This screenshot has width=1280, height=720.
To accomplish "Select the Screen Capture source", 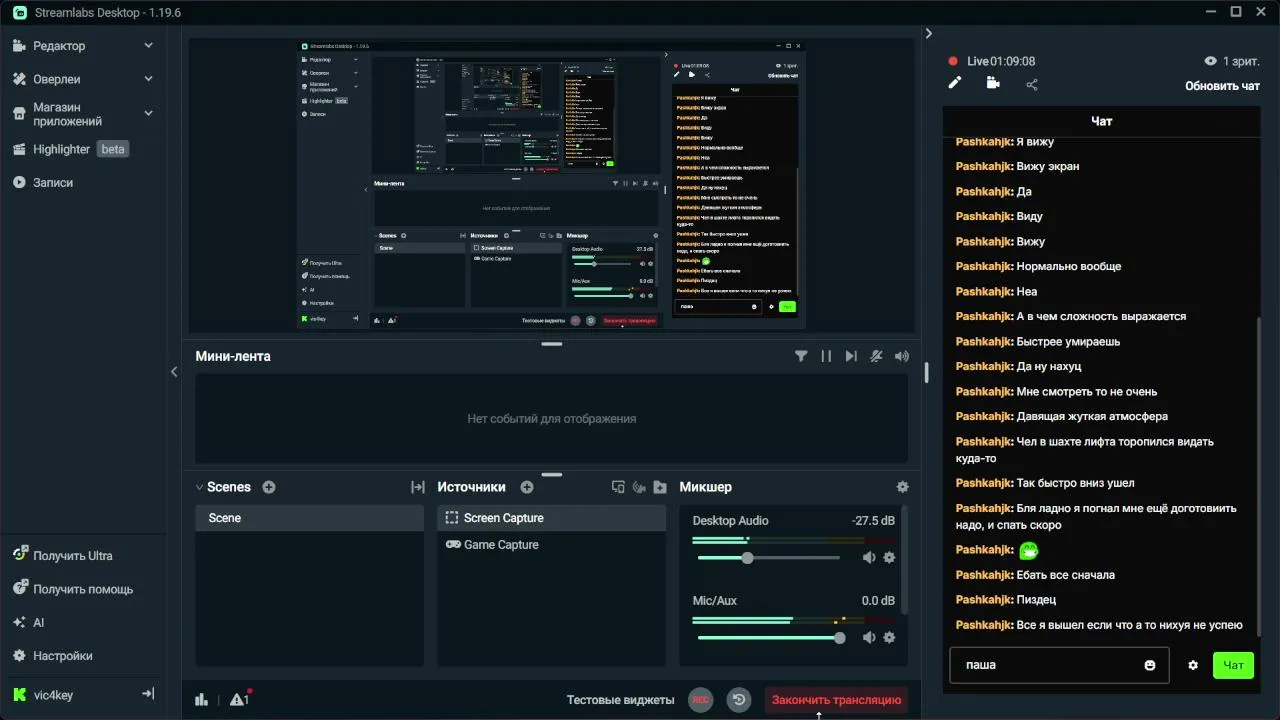I will [x=551, y=518].
